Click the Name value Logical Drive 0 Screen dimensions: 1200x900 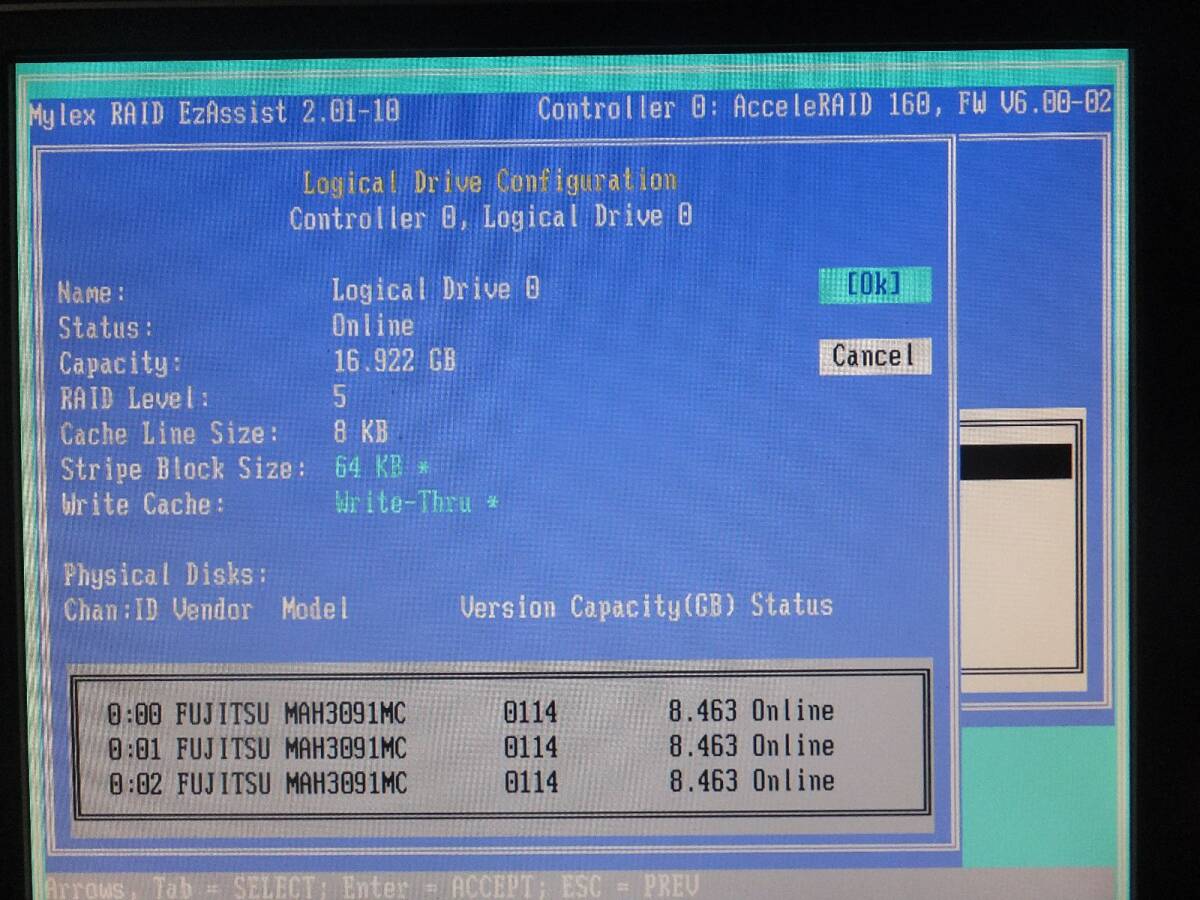[436, 290]
